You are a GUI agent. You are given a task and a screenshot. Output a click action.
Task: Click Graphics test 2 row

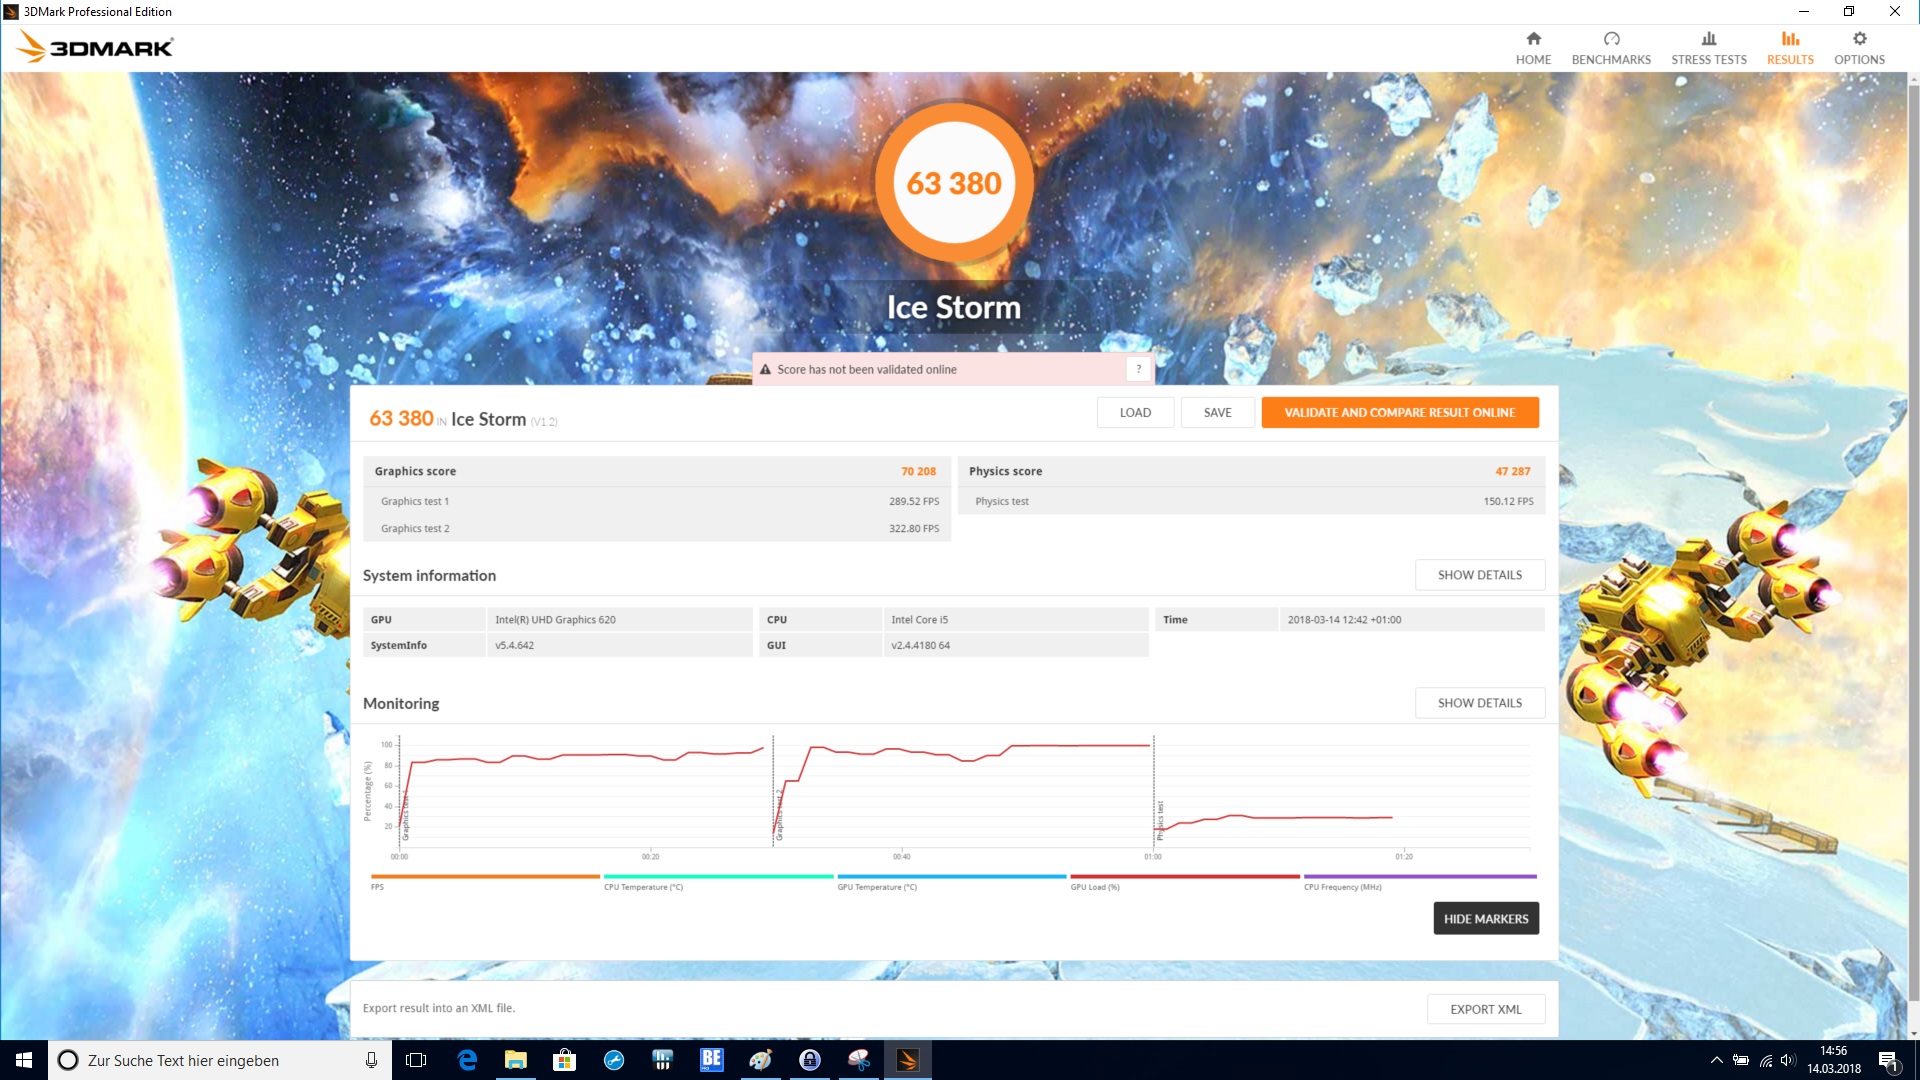[x=657, y=528]
